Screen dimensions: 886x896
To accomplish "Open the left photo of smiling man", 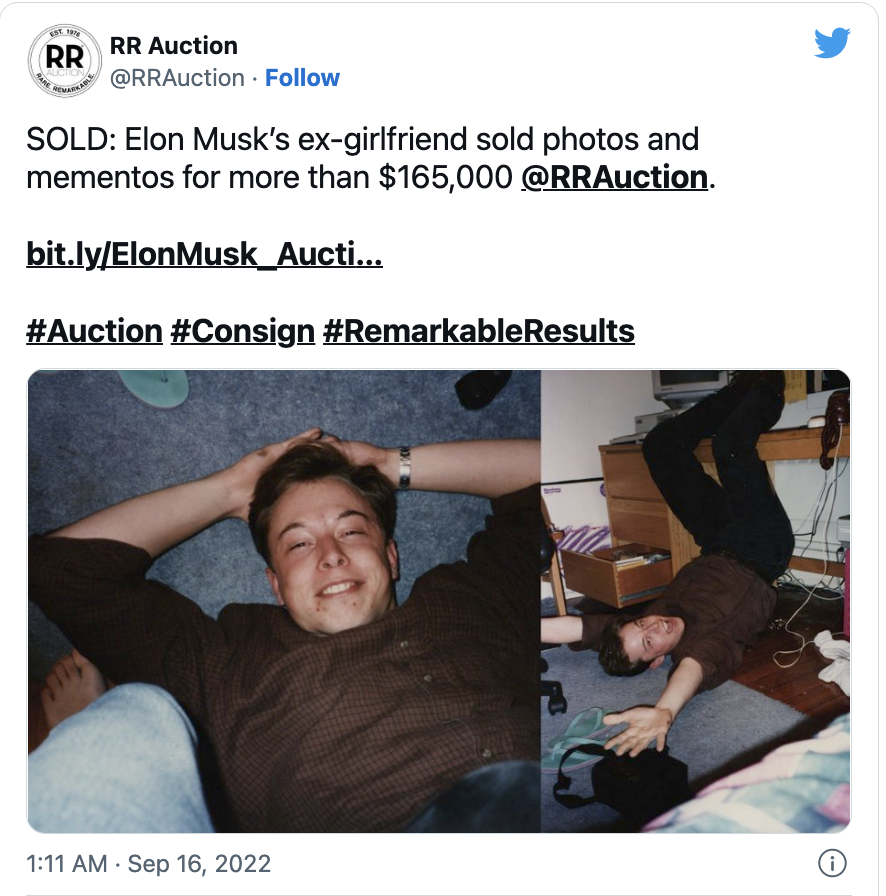I will click(284, 601).
